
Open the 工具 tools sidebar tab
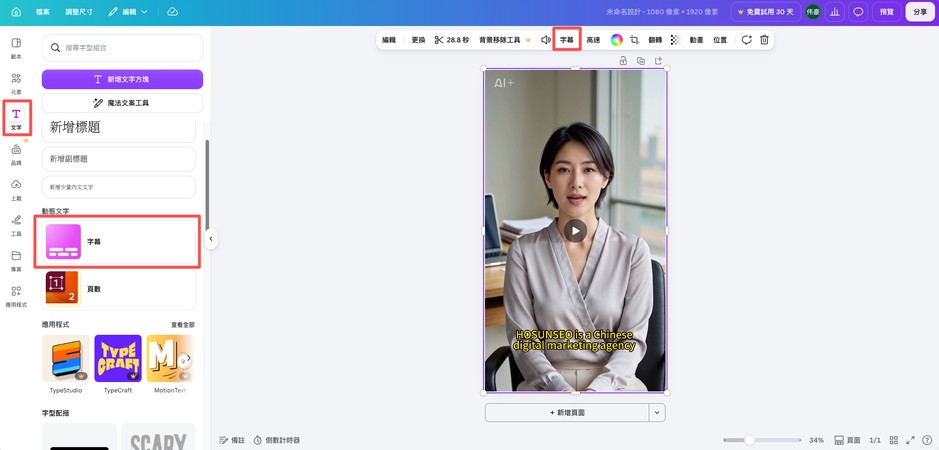click(16, 225)
